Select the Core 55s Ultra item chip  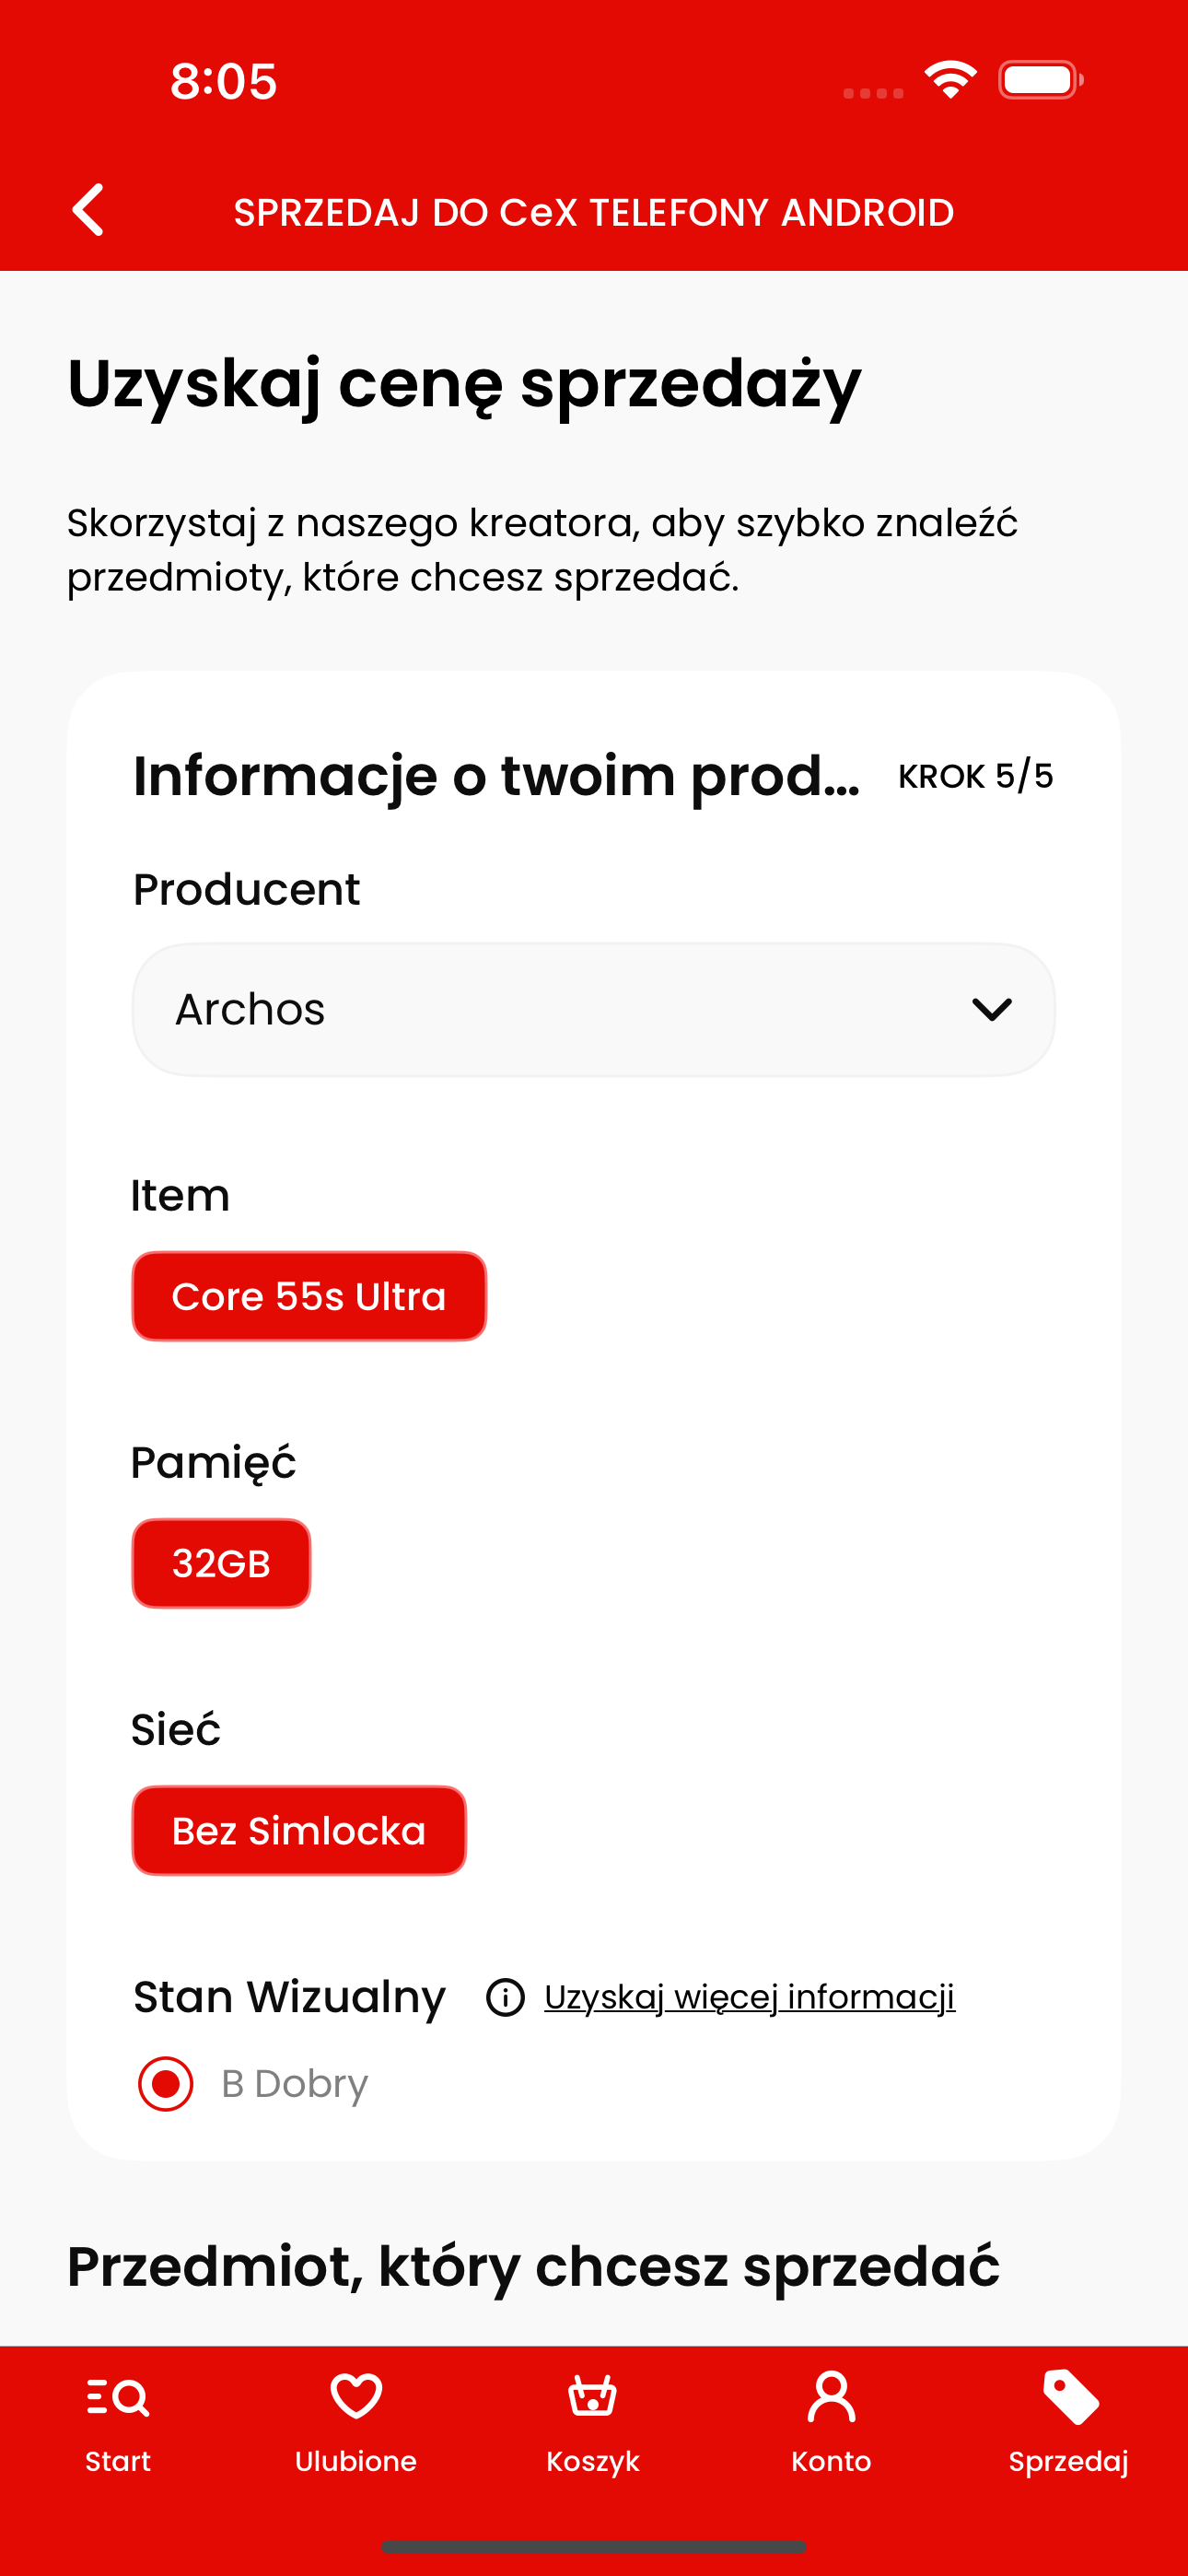[x=309, y=1296]
